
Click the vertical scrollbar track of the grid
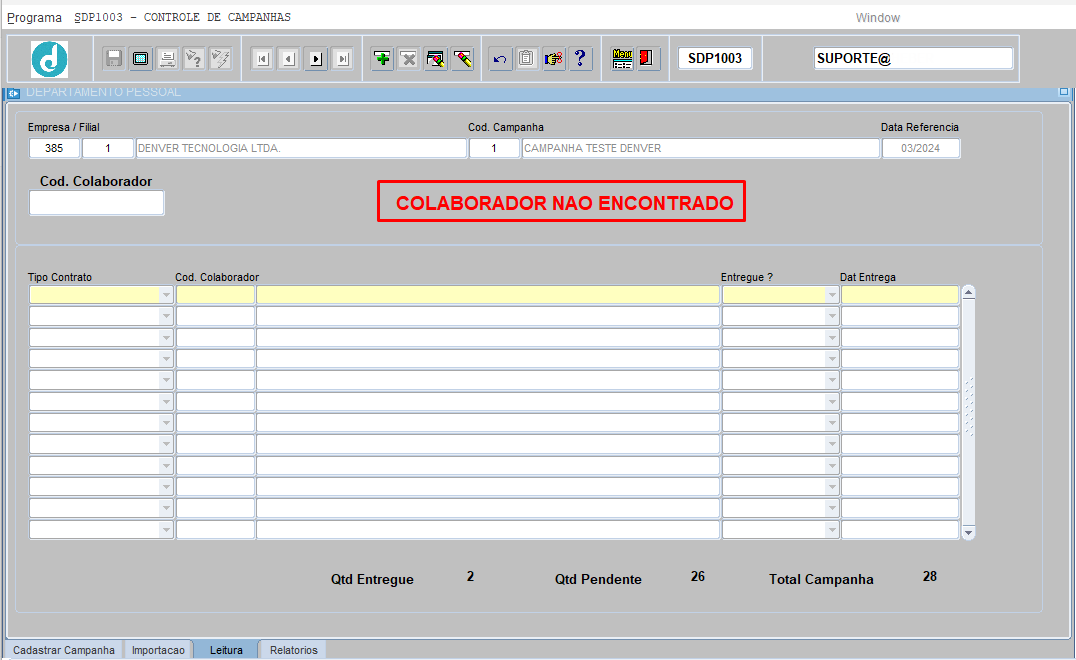coord(968,412)
